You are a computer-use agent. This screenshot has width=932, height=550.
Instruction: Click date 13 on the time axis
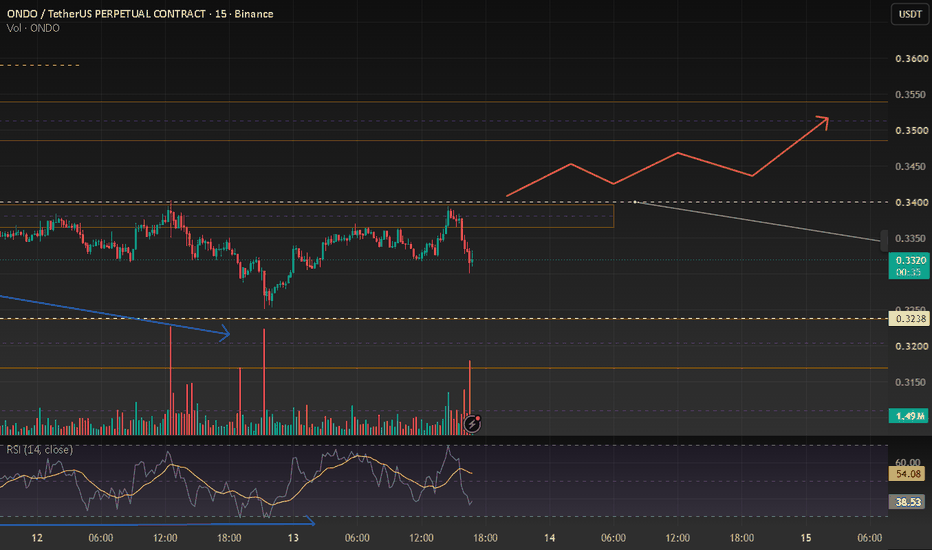tap(293, 538)
